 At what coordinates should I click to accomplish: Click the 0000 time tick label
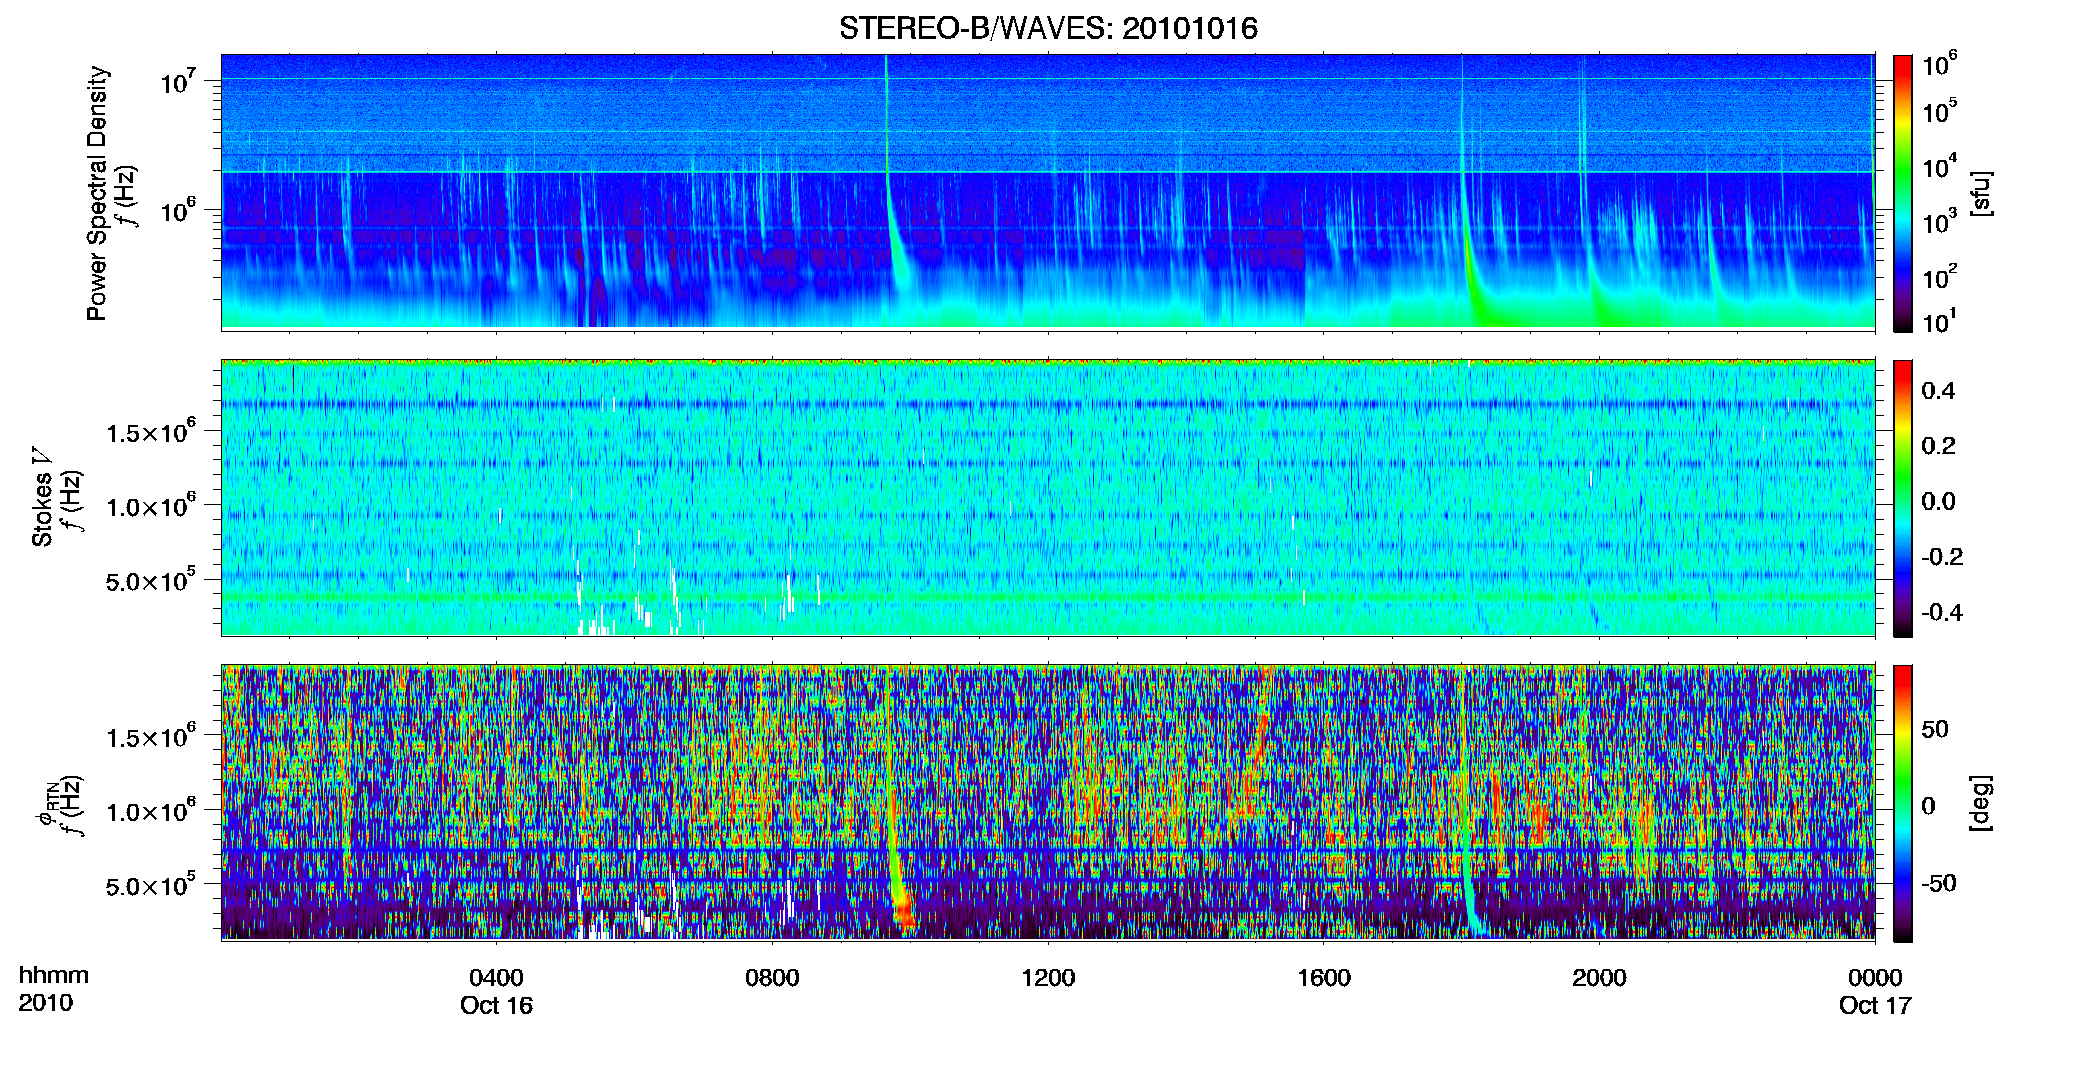(x=1875, y=978)
